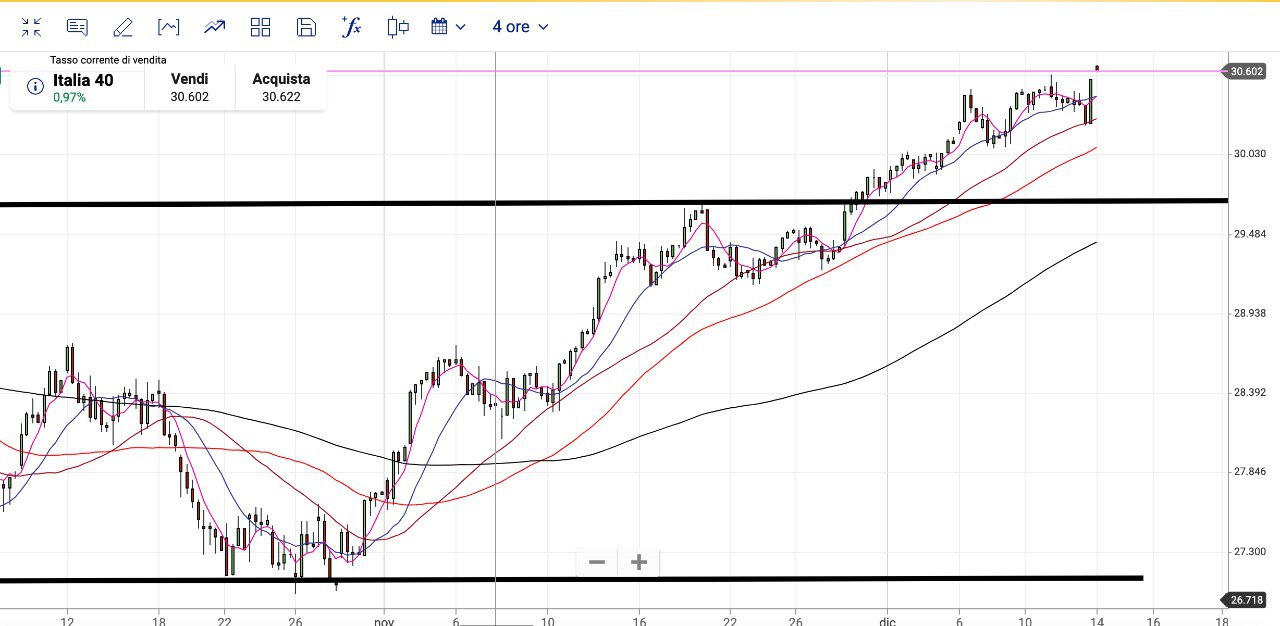Zoom out chart with minus button
This screenshot has width=1280, height=626.
[x=597, y=562]
